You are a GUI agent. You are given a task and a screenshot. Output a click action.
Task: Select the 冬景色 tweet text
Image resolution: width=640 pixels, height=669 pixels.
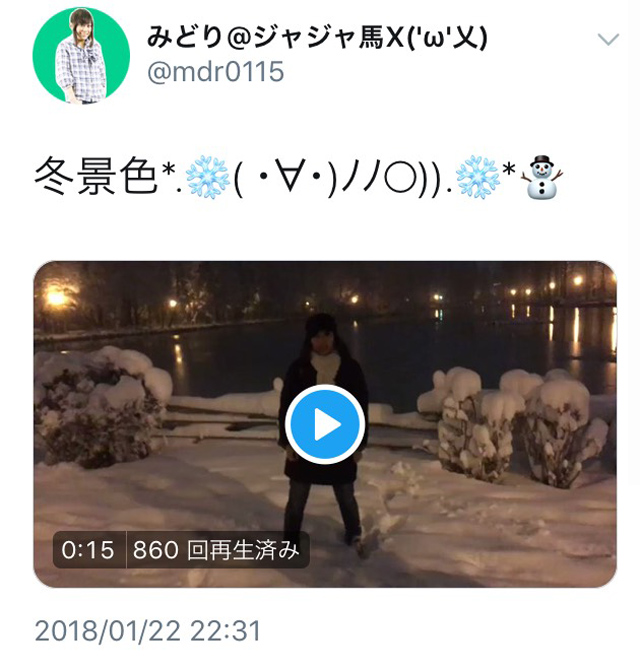point(96,176)
